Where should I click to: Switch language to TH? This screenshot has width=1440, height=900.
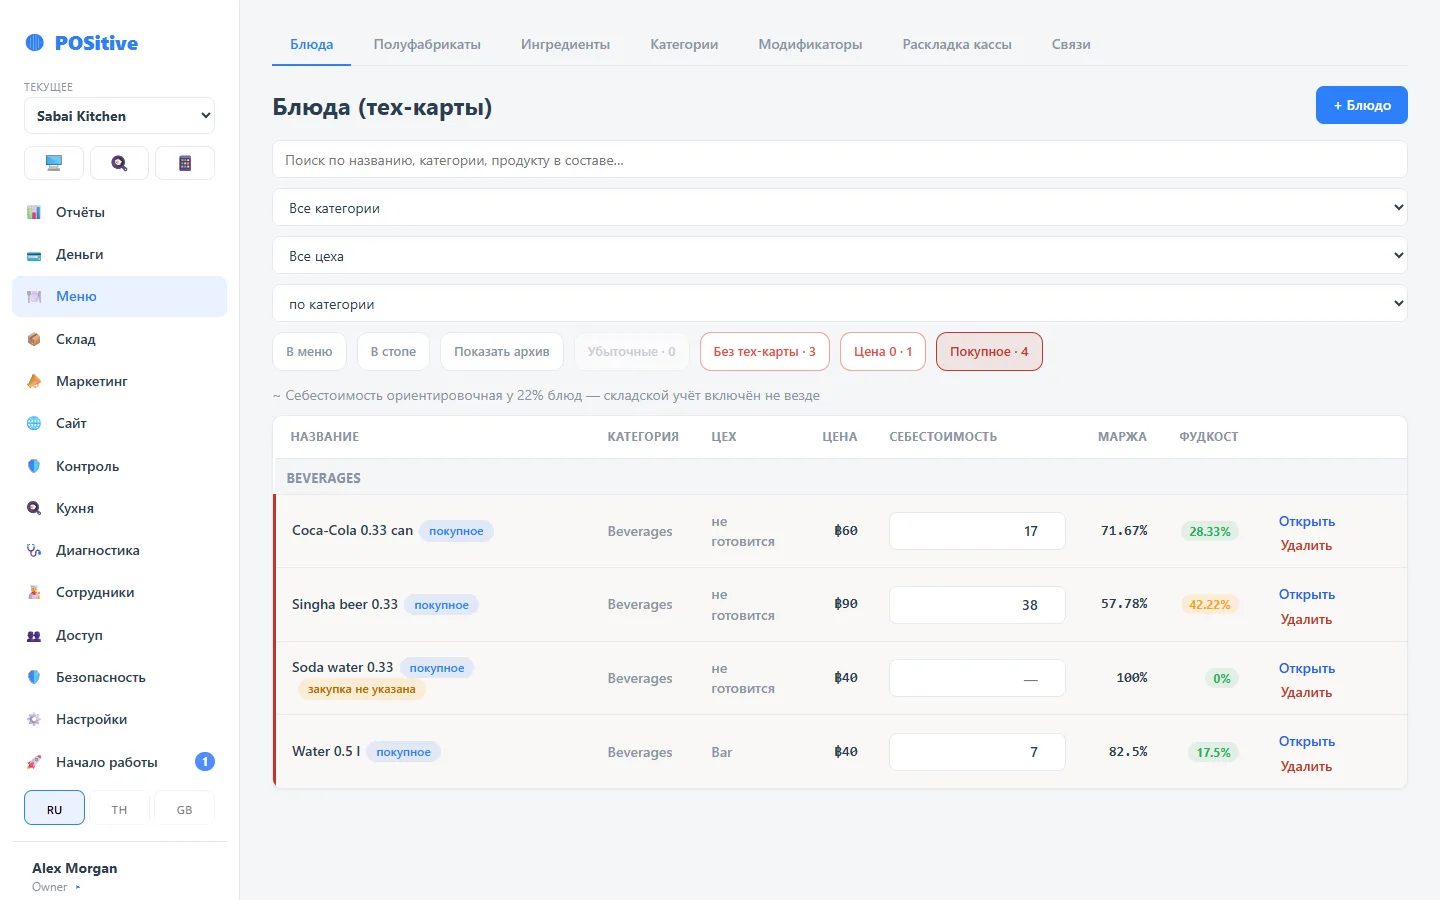click(x=119, y=809)
